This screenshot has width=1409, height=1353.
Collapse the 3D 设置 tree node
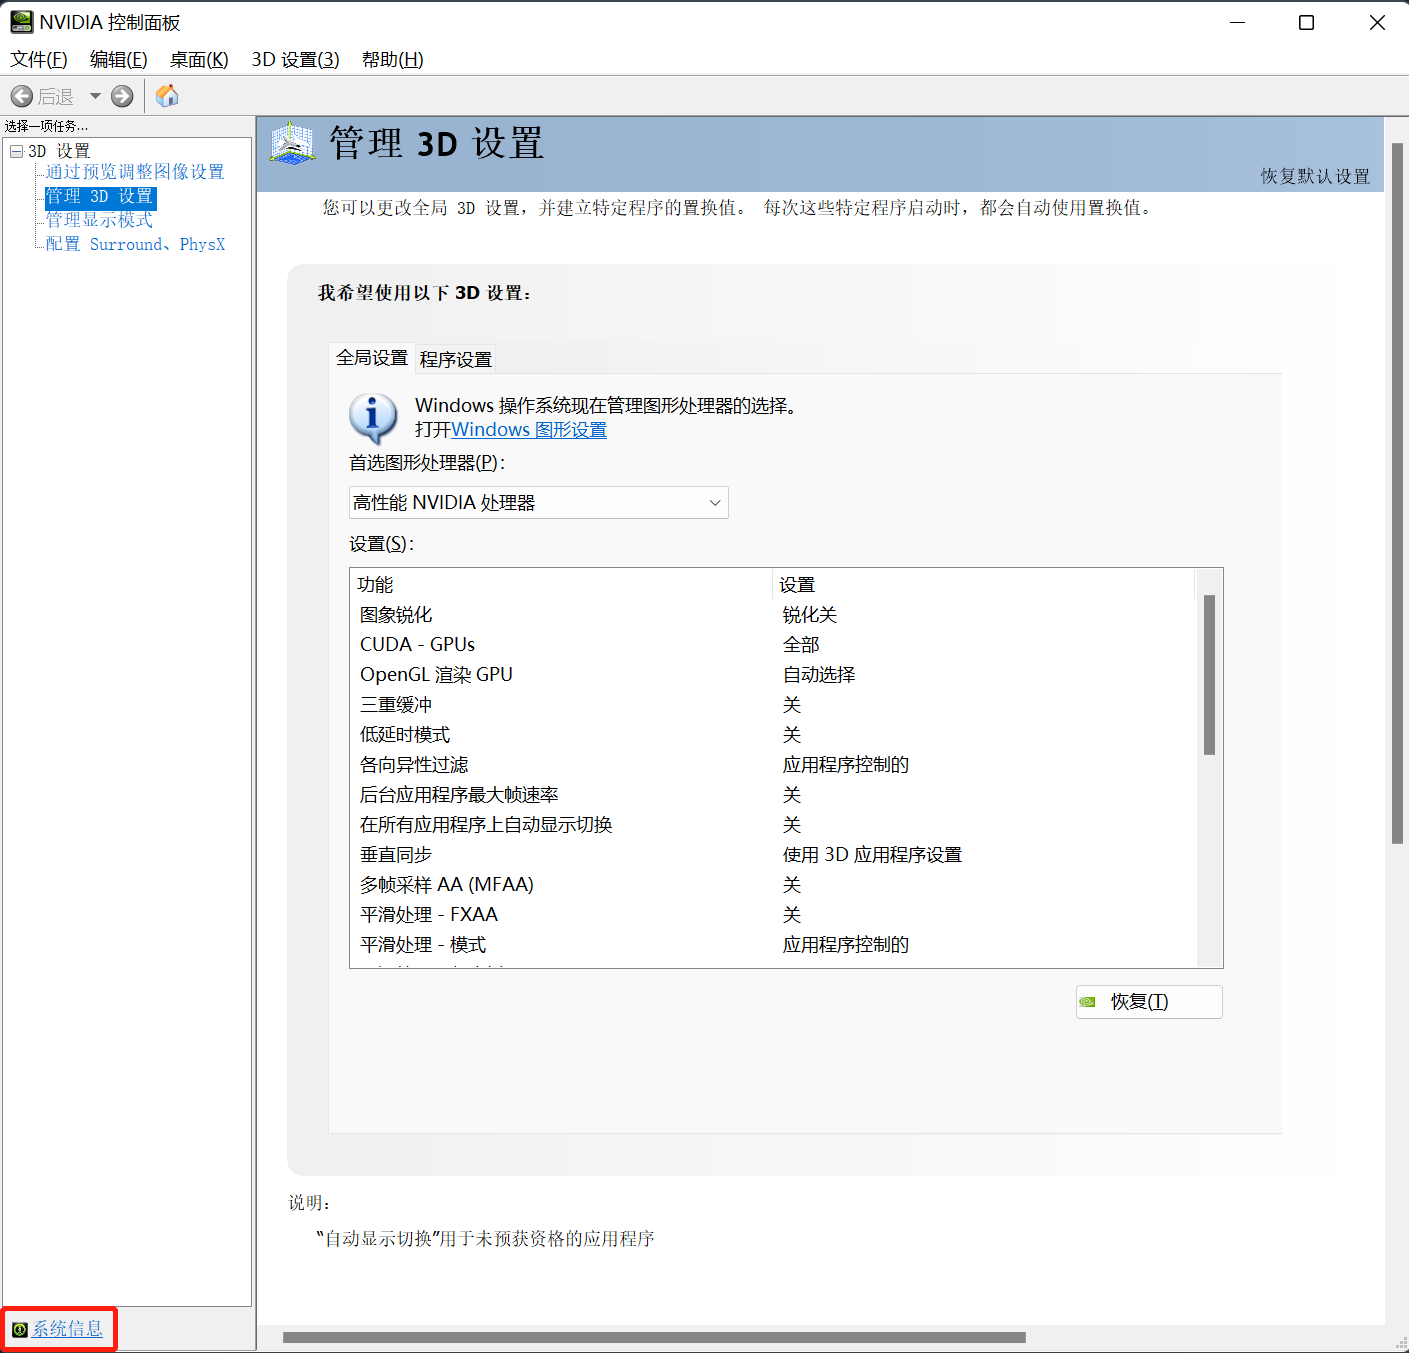pos(16,151)
